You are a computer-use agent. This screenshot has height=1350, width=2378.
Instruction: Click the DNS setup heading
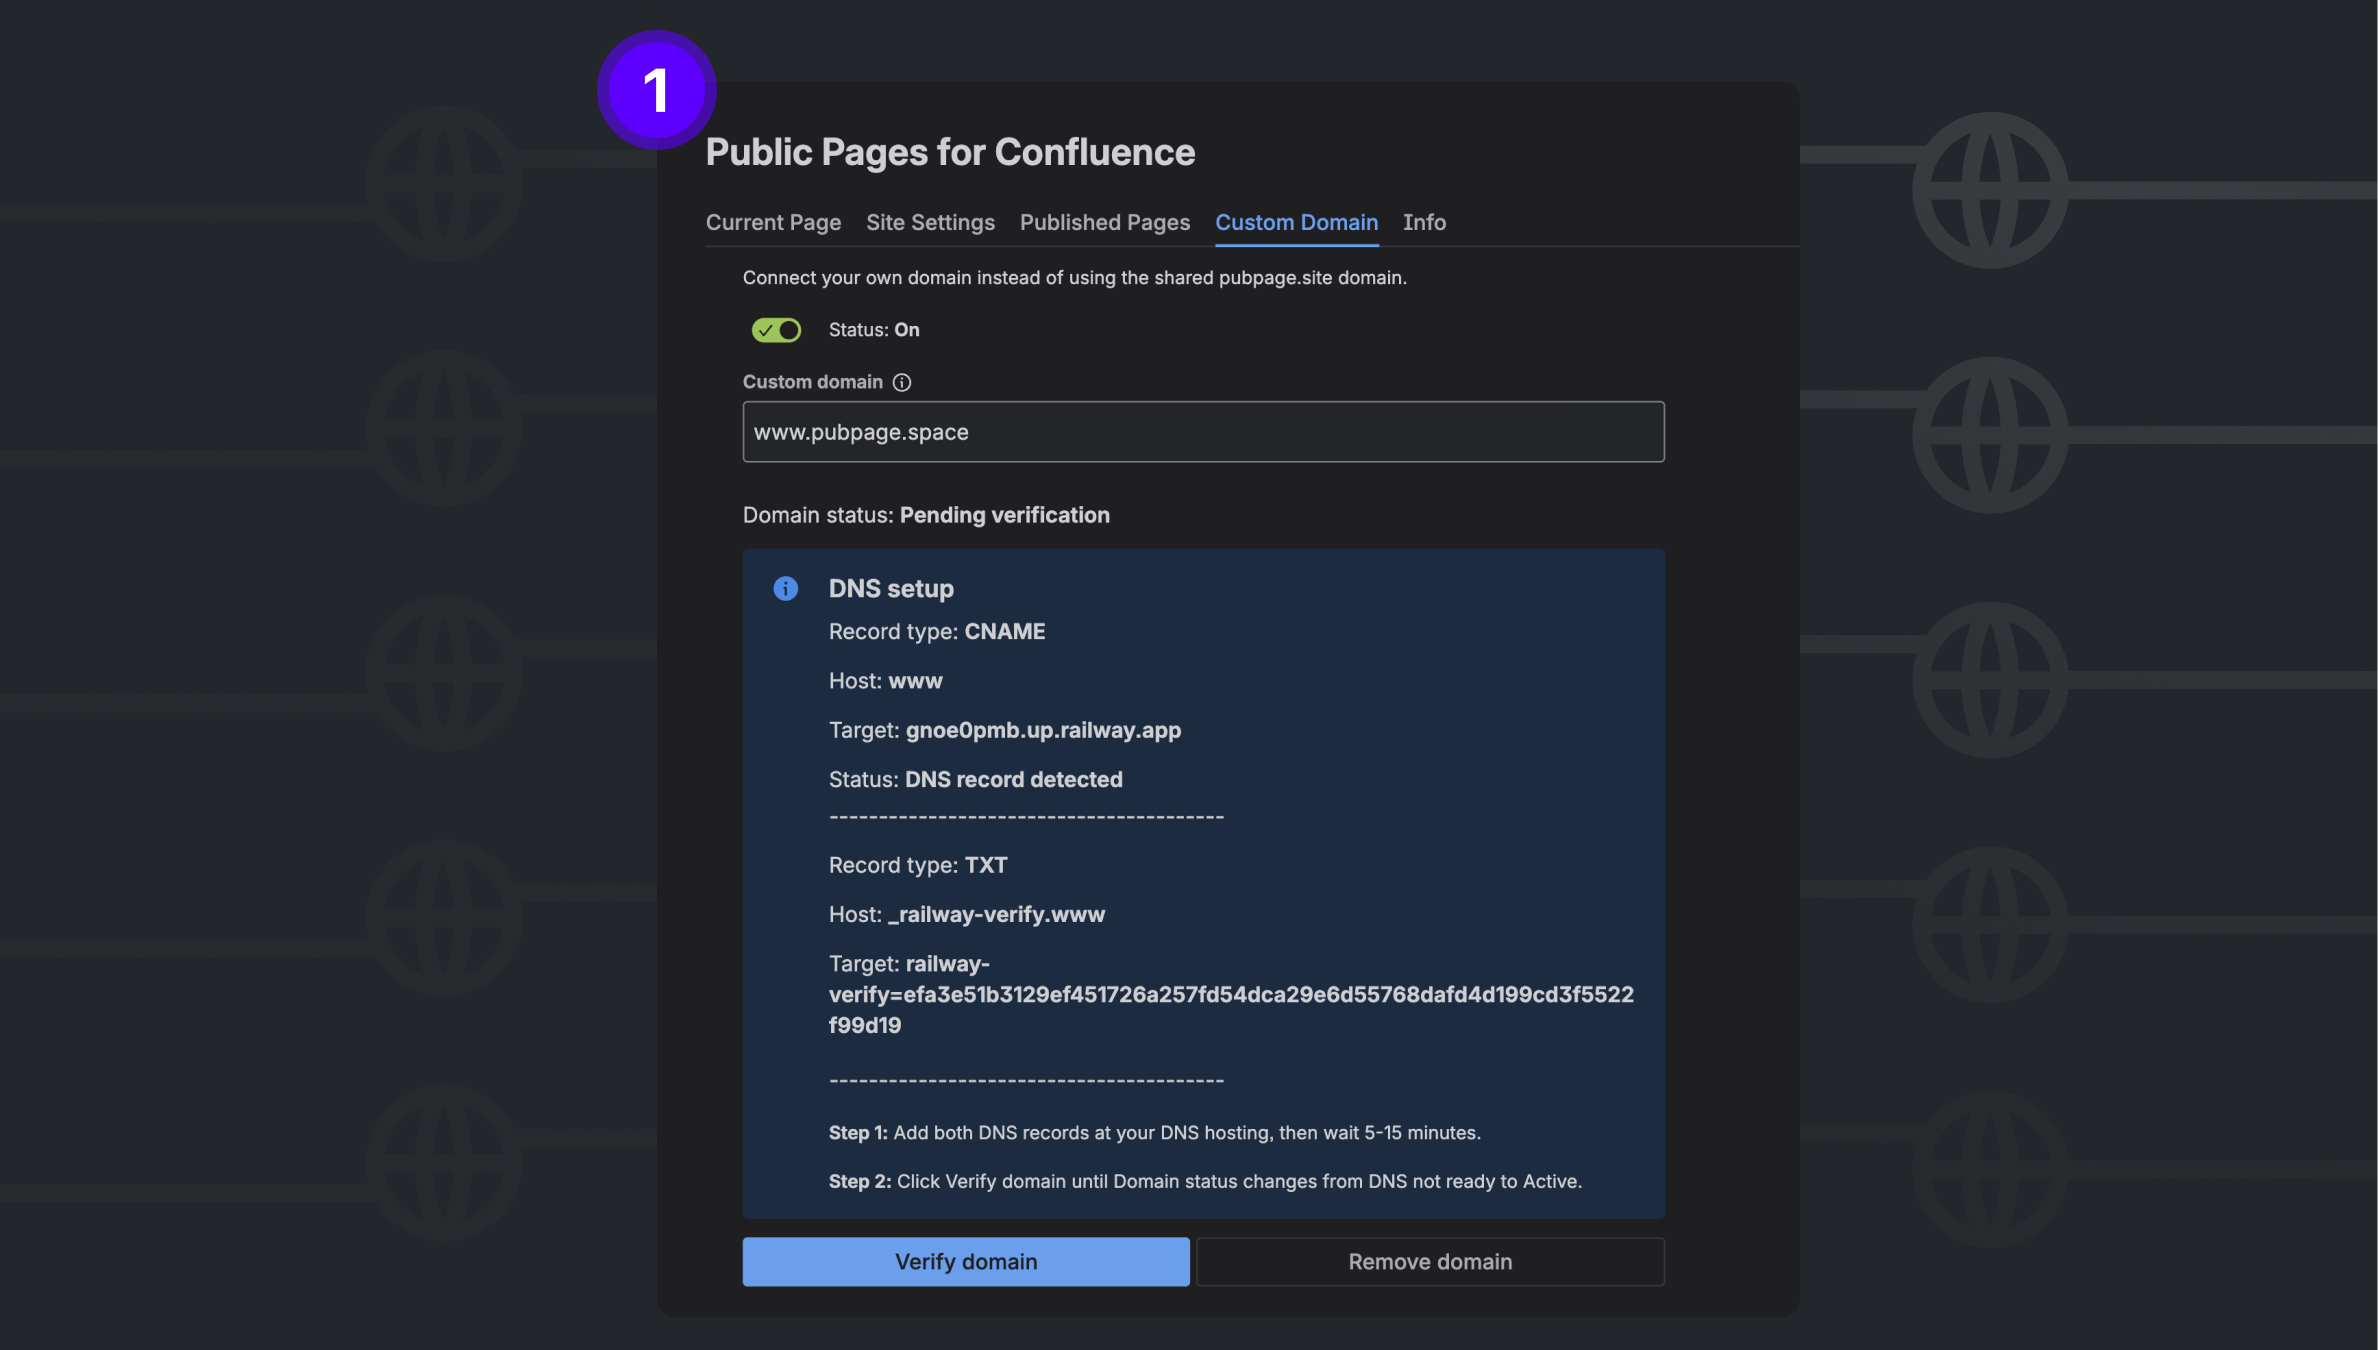tap(891, 588)
